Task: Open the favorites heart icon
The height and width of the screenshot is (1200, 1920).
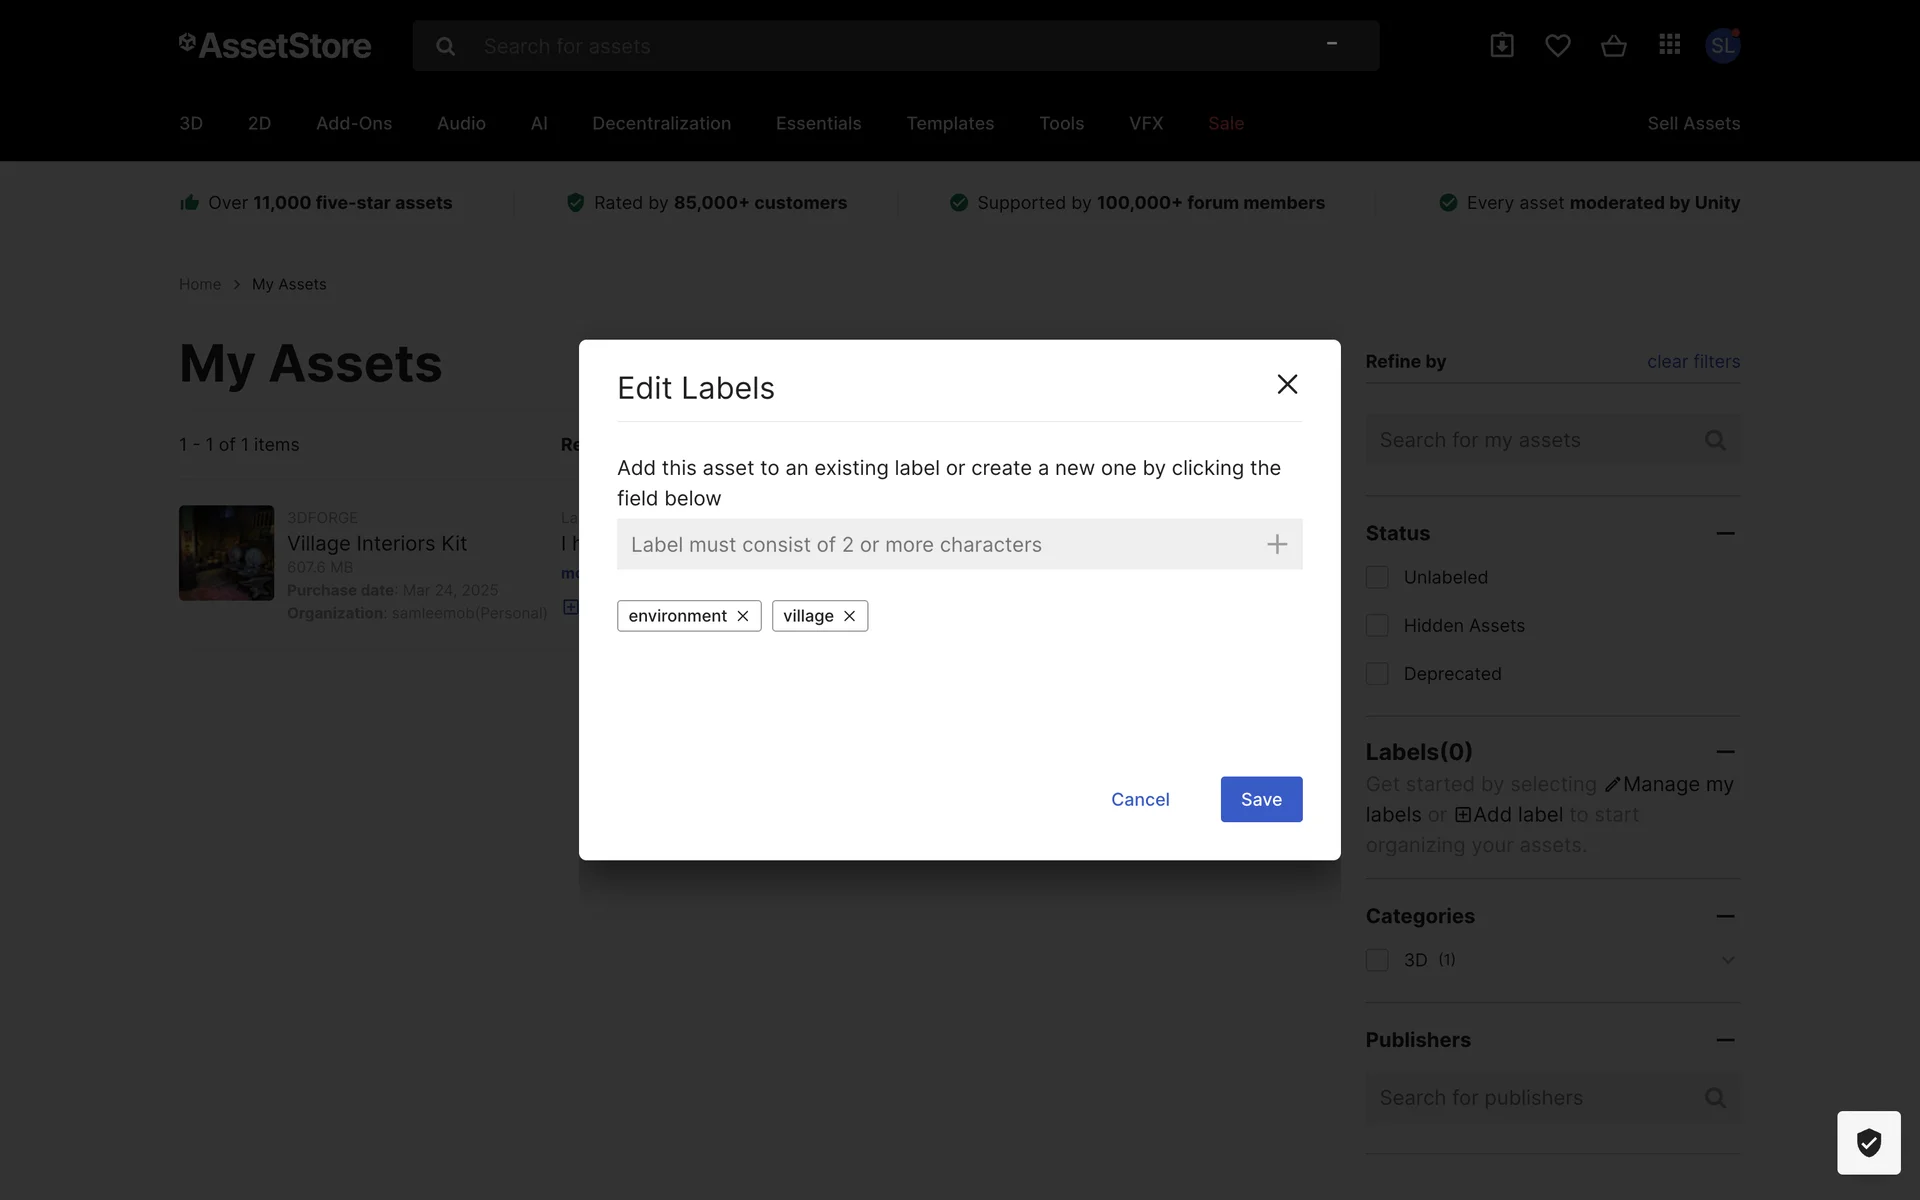Action: click(x=1557, y=45)
